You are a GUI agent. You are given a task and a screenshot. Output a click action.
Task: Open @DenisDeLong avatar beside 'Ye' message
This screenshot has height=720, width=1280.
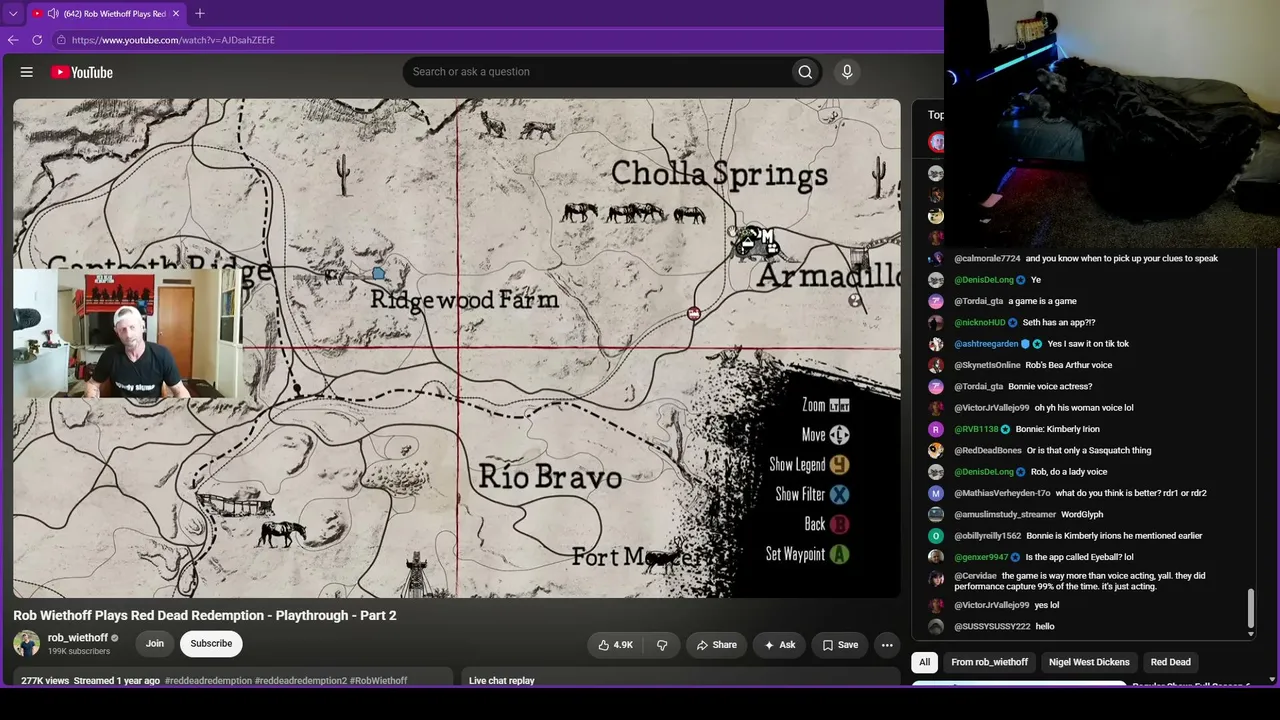click(936, 280)
